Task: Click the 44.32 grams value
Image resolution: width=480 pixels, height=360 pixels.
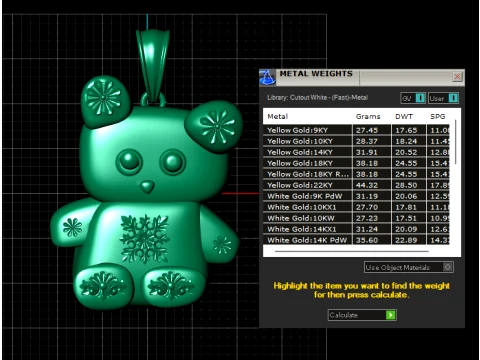Action: (x=367, y=185)
